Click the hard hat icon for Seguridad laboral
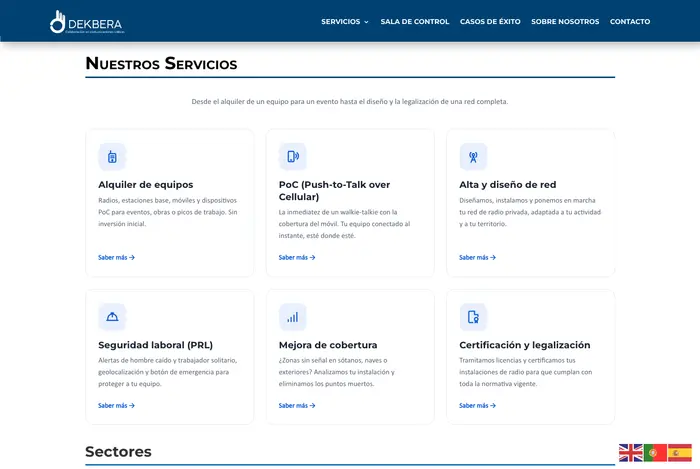Screen dimensions: 700x469 point(112,317)
